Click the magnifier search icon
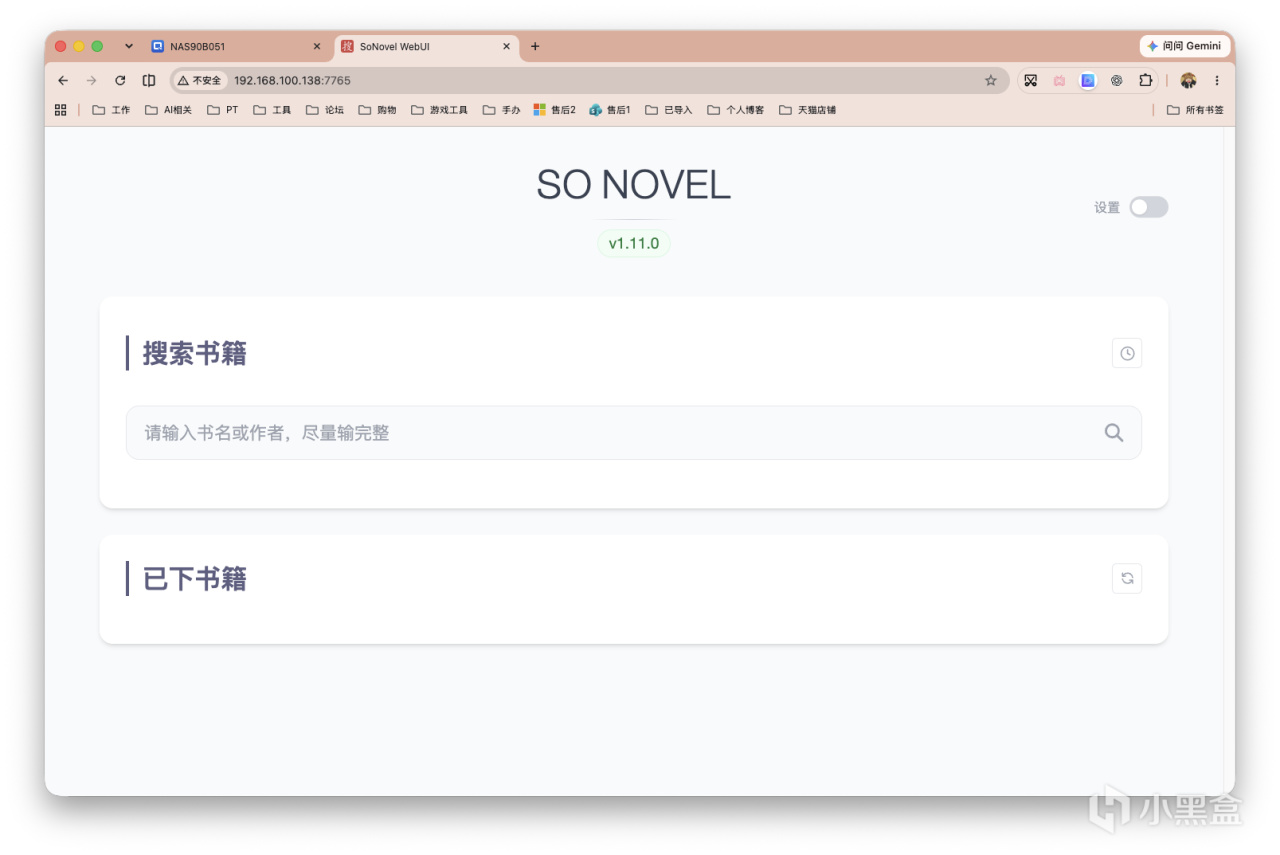This screenshot has width=1280, height=855. coord(1113,432)
